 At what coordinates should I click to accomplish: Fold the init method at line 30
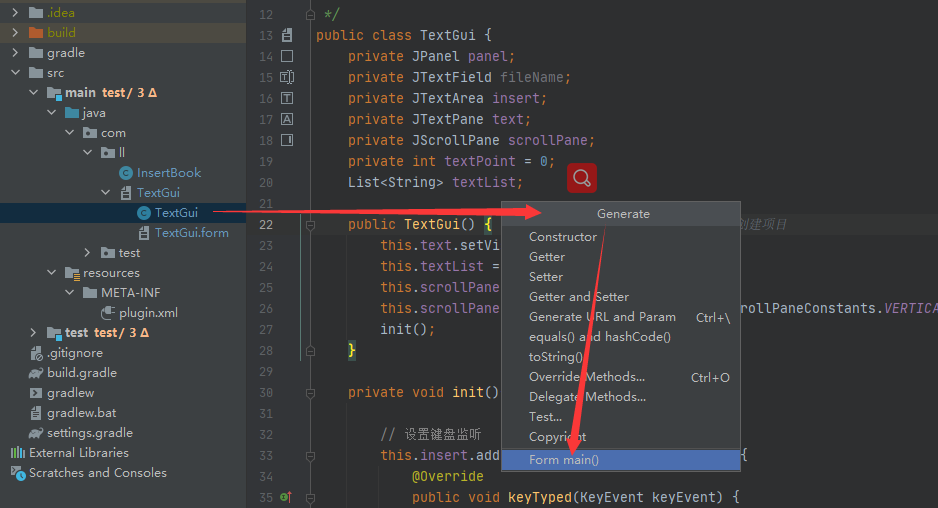(310, 393)
